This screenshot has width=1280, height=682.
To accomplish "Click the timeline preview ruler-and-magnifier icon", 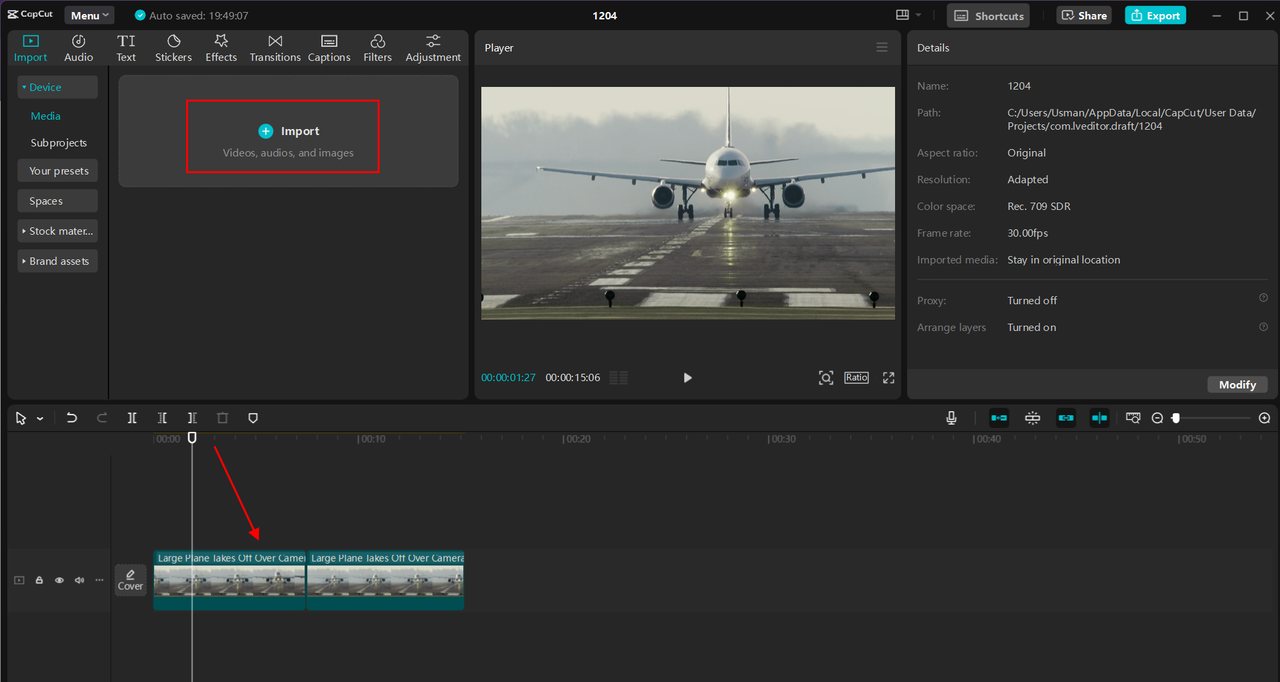I will [x=1133, y=418].
